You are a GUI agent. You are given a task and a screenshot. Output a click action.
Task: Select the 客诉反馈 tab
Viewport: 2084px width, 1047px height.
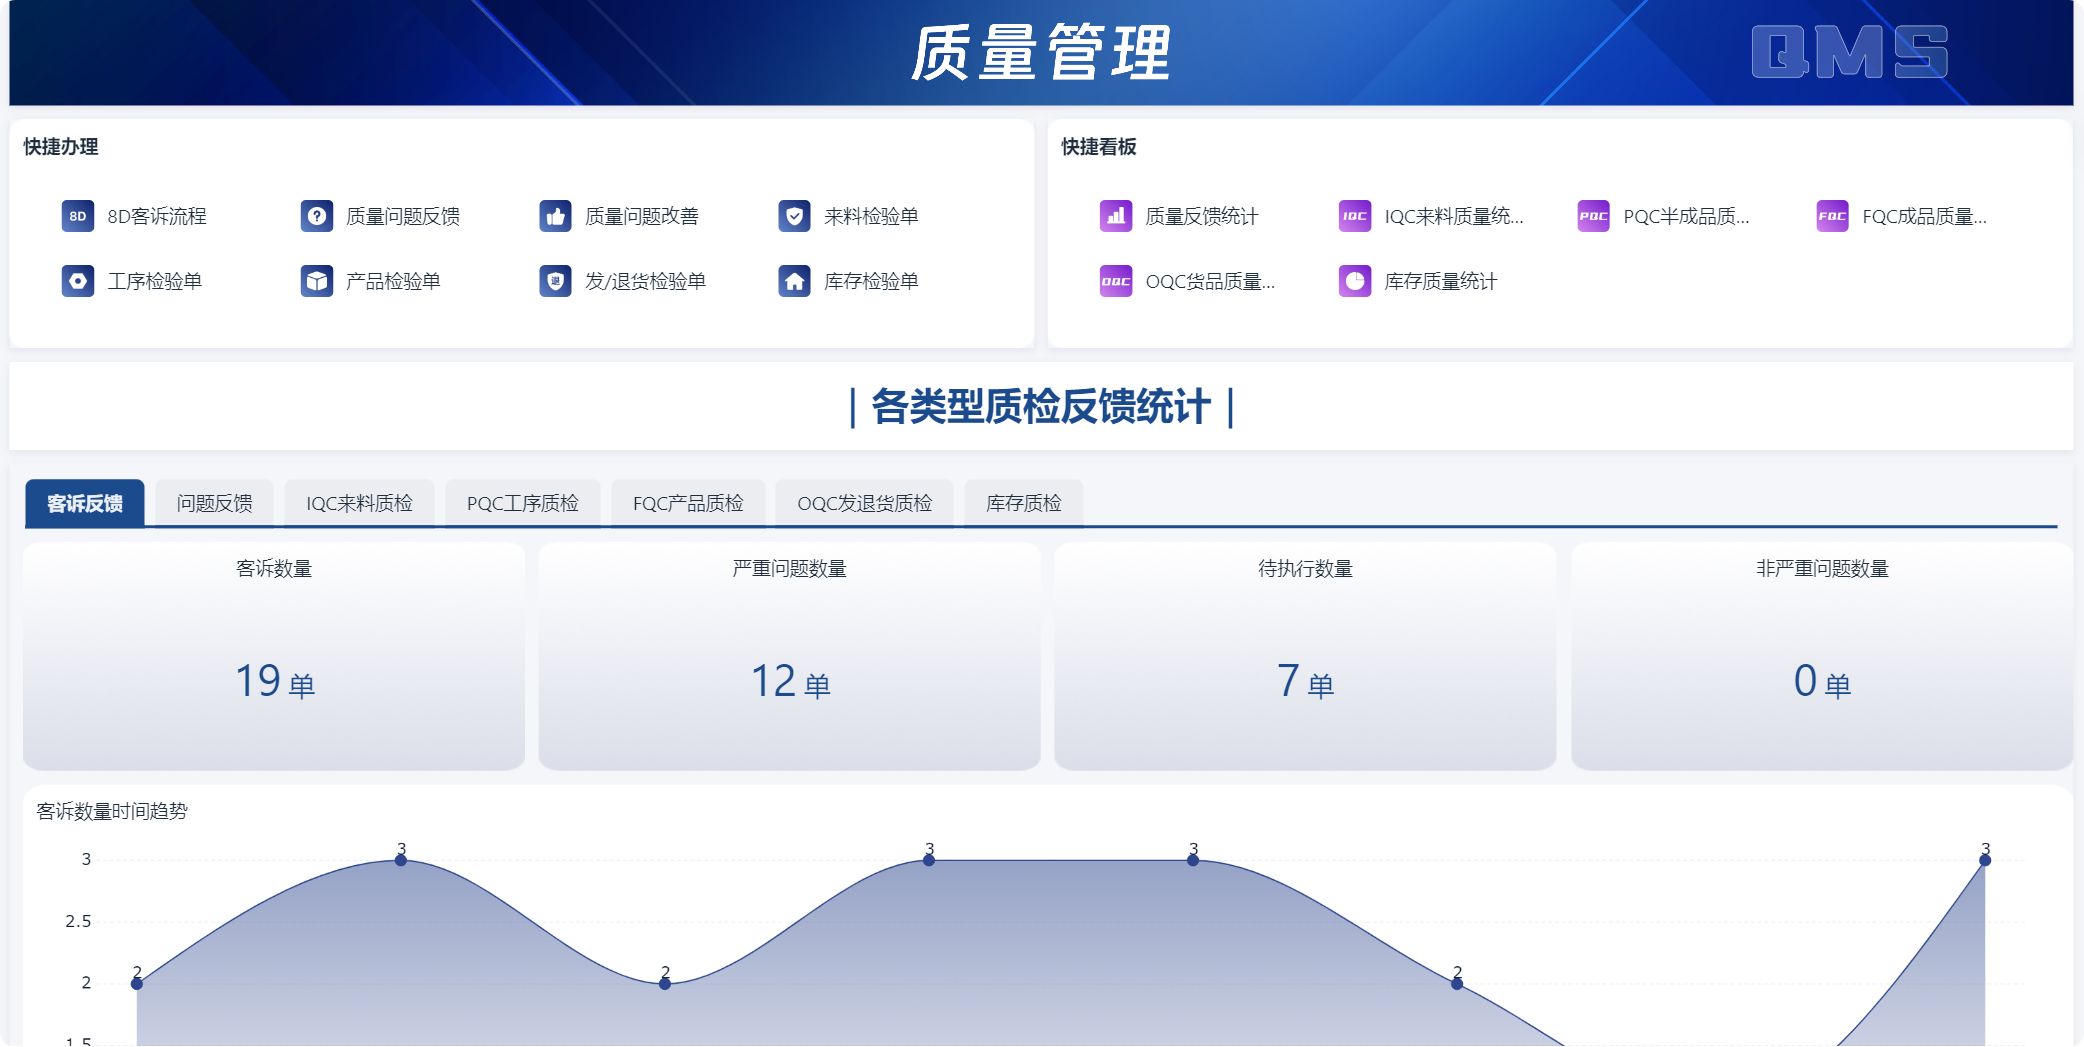pyautogui.click(x=85, y=503)
